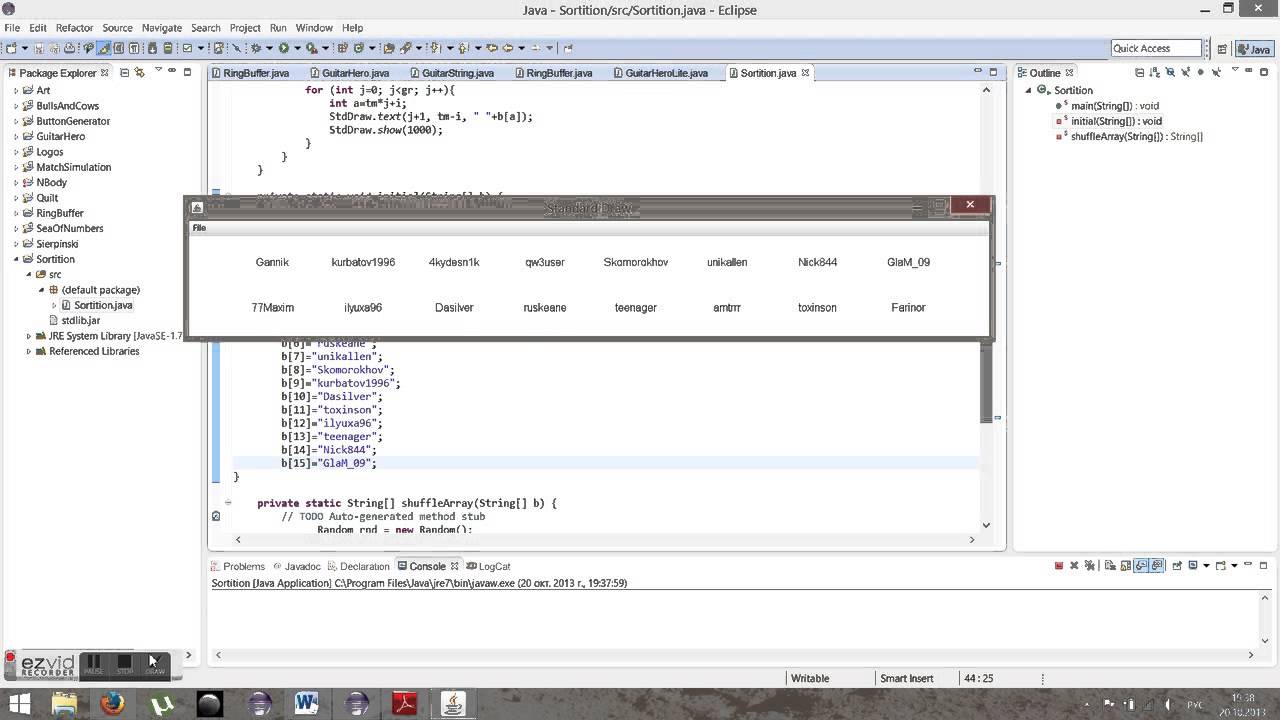Toggle Hide Static Members in Outline
This screenshot has width=1280, height=720.
tap(1186, 72)
